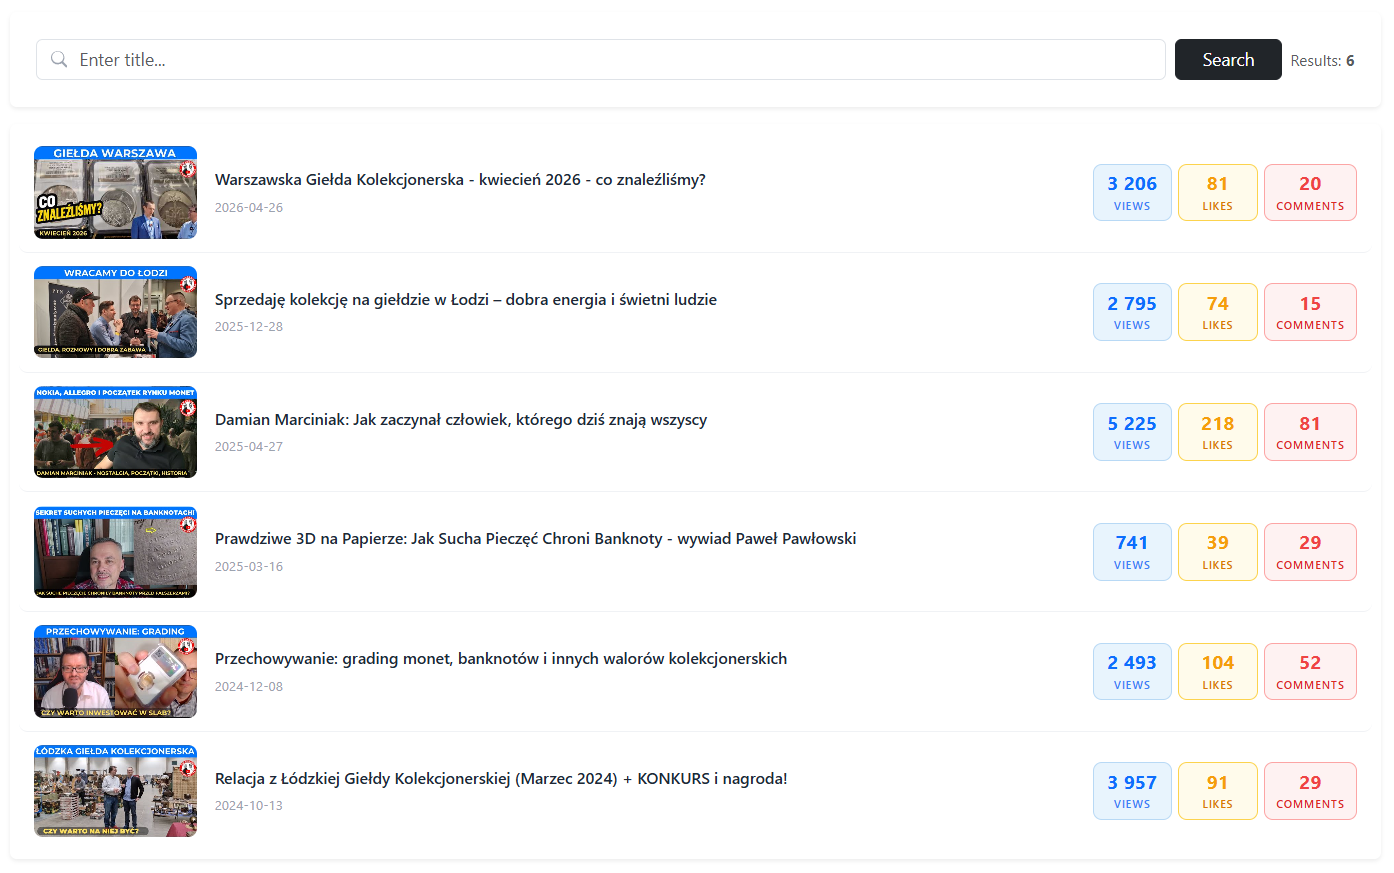The height and width of the screenshot is (873, 1394).
Task: Open thumbnail of Relacja z Łódzkiej Giełdy video
Action: click(x=115, y=791)
